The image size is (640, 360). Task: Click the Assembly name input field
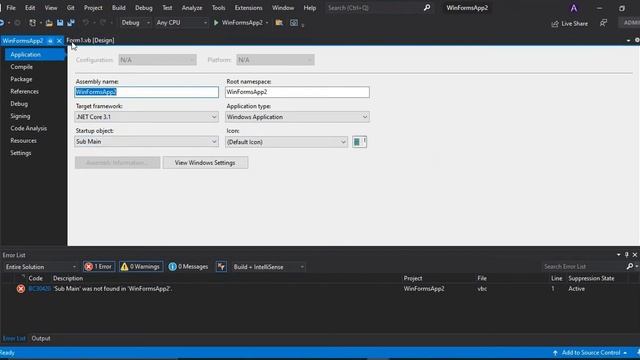pos(147,92)
